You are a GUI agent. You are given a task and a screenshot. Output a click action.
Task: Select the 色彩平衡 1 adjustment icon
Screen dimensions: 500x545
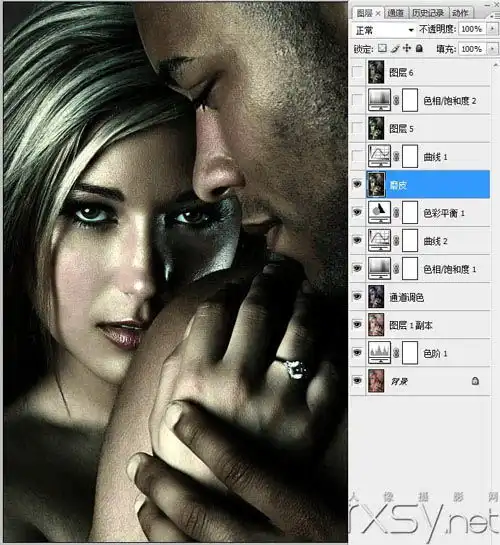379,212
